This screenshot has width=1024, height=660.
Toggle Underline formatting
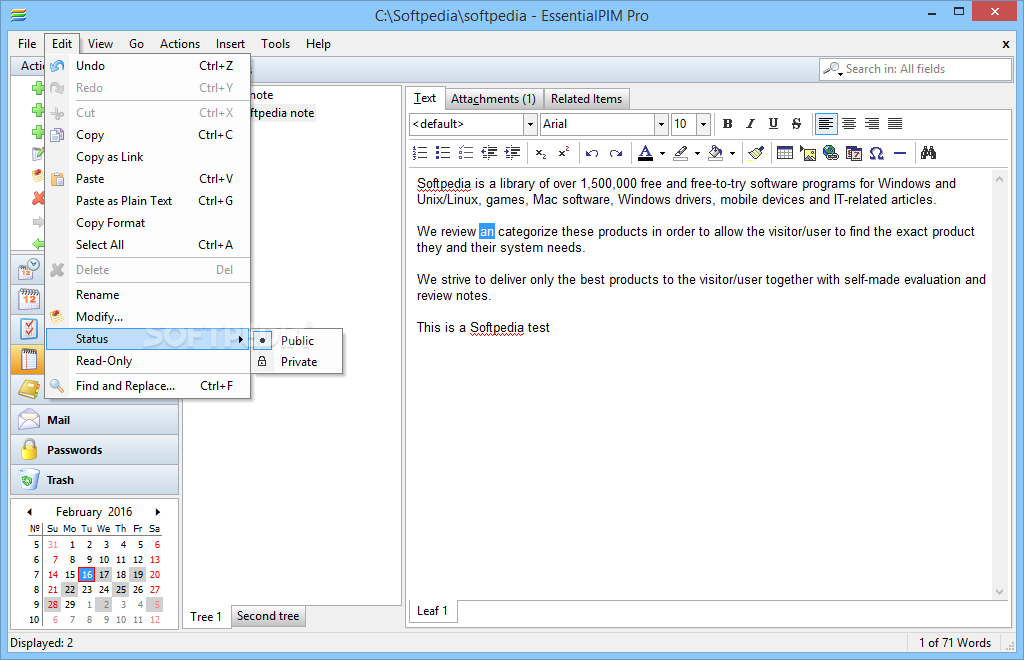(x=773, y=123)
